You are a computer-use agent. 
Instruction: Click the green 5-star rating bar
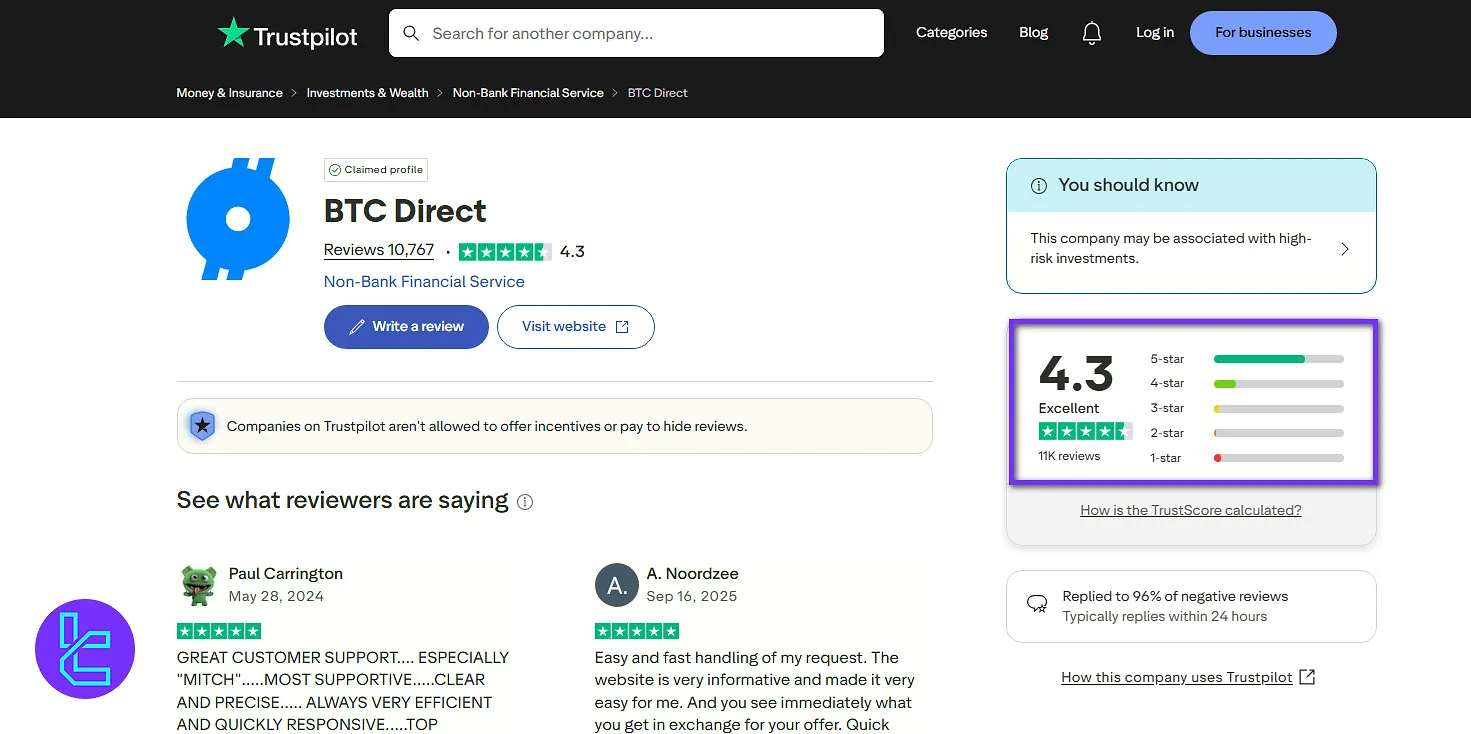tap(1258, 358)
